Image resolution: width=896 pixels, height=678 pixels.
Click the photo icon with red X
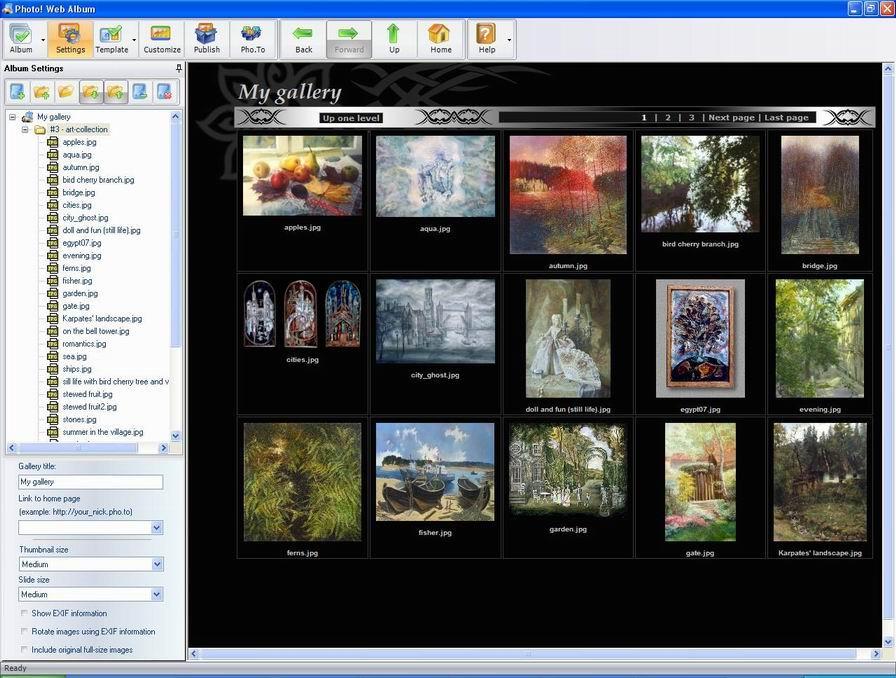165,91
